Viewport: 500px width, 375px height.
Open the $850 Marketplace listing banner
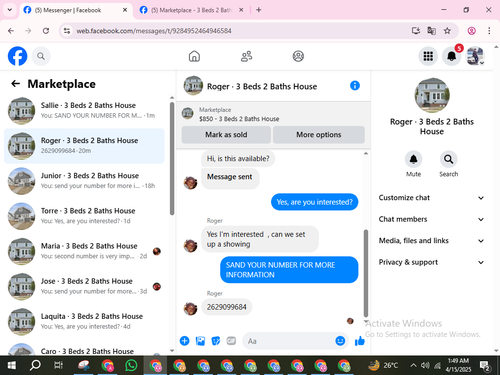point(273,114)
